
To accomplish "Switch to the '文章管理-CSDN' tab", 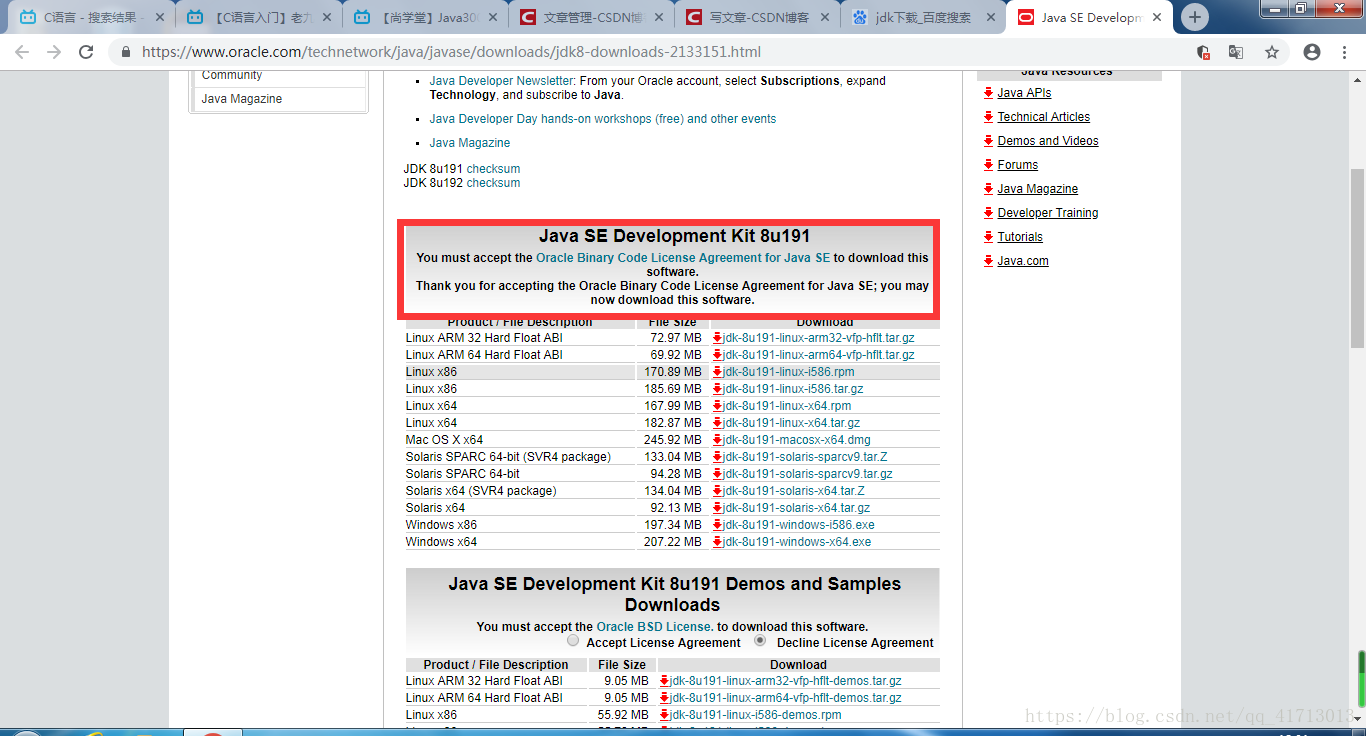I will [x=590, y=17].
